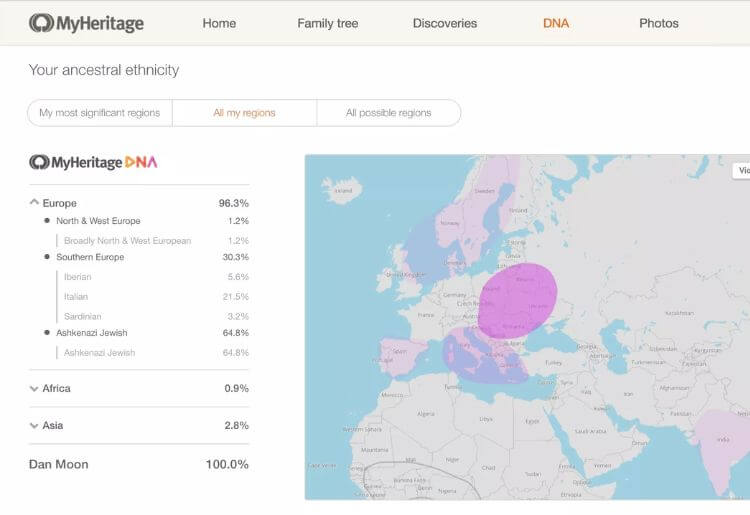Select North & West Europe entry

(98, 221)
